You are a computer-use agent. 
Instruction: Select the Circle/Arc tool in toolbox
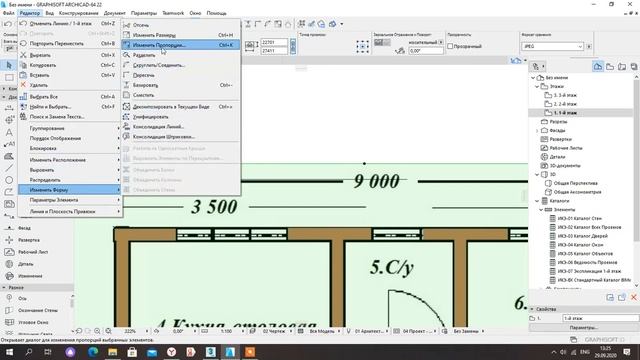click(x=9, y=180)
